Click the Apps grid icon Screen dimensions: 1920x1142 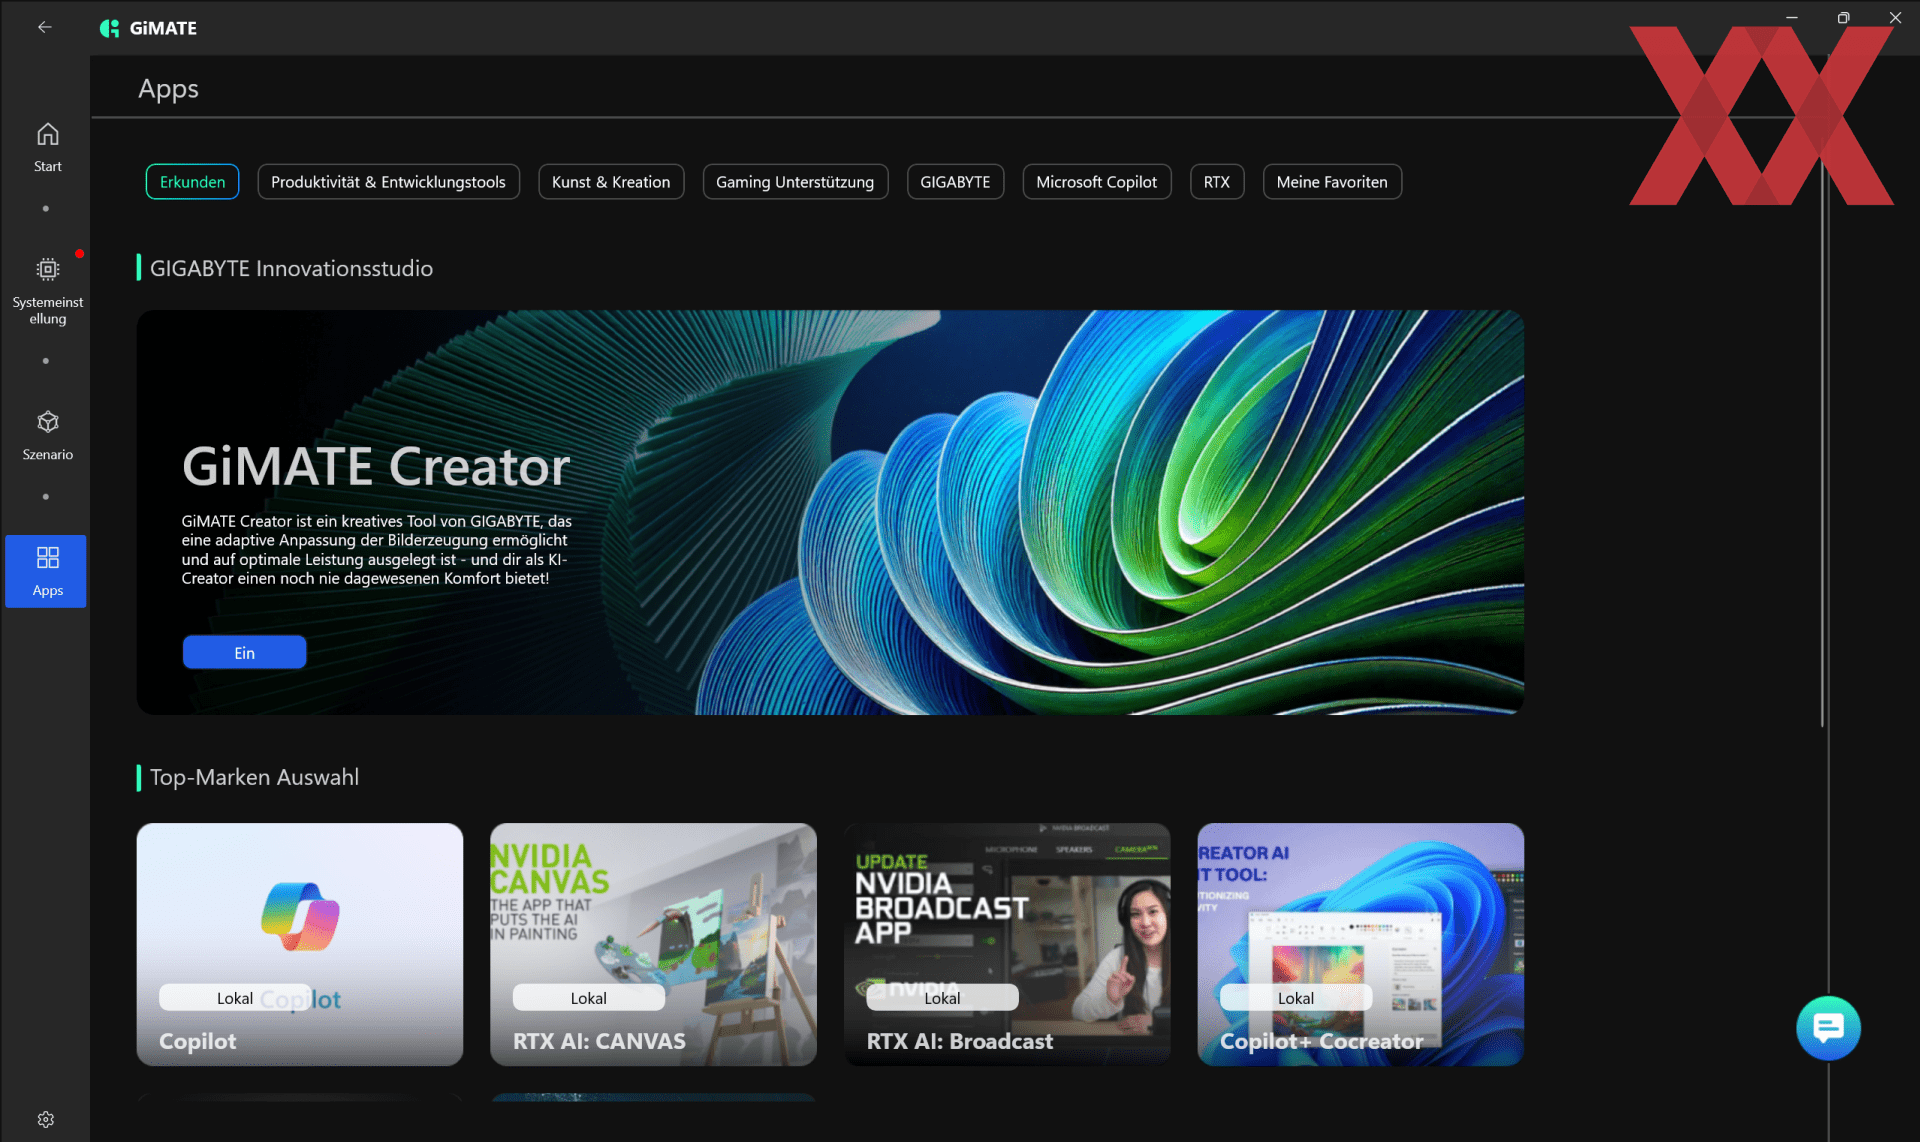tap(47, 558)
